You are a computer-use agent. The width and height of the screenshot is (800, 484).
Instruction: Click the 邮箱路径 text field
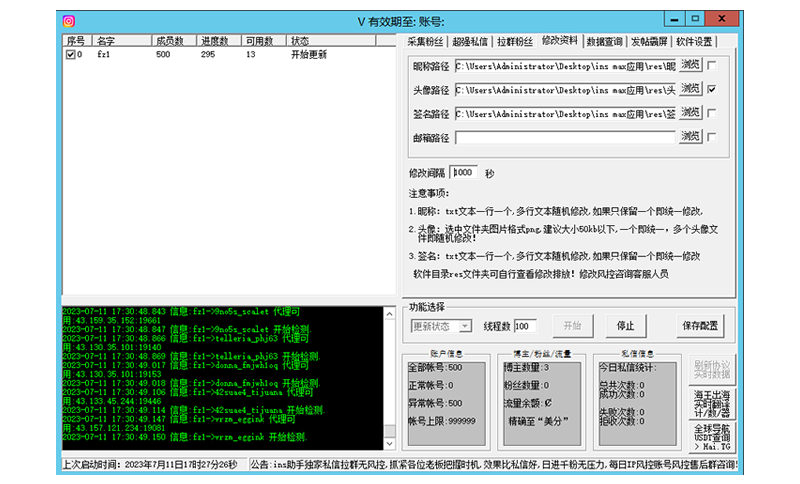click(565, 137)
